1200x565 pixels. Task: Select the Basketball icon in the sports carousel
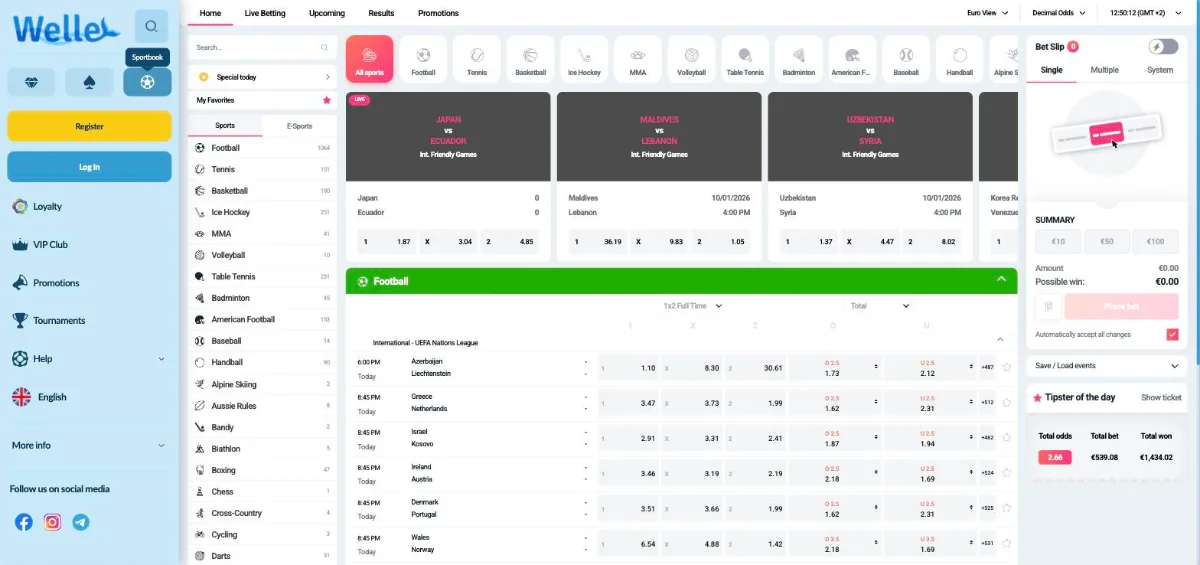[531, 59]
